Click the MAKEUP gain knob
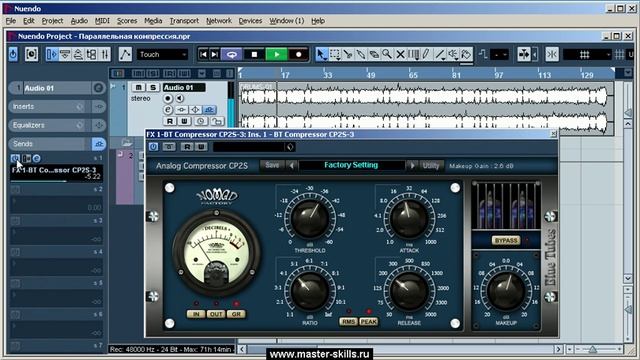This screenshot has width=640, height=360. tap(506, 291)
